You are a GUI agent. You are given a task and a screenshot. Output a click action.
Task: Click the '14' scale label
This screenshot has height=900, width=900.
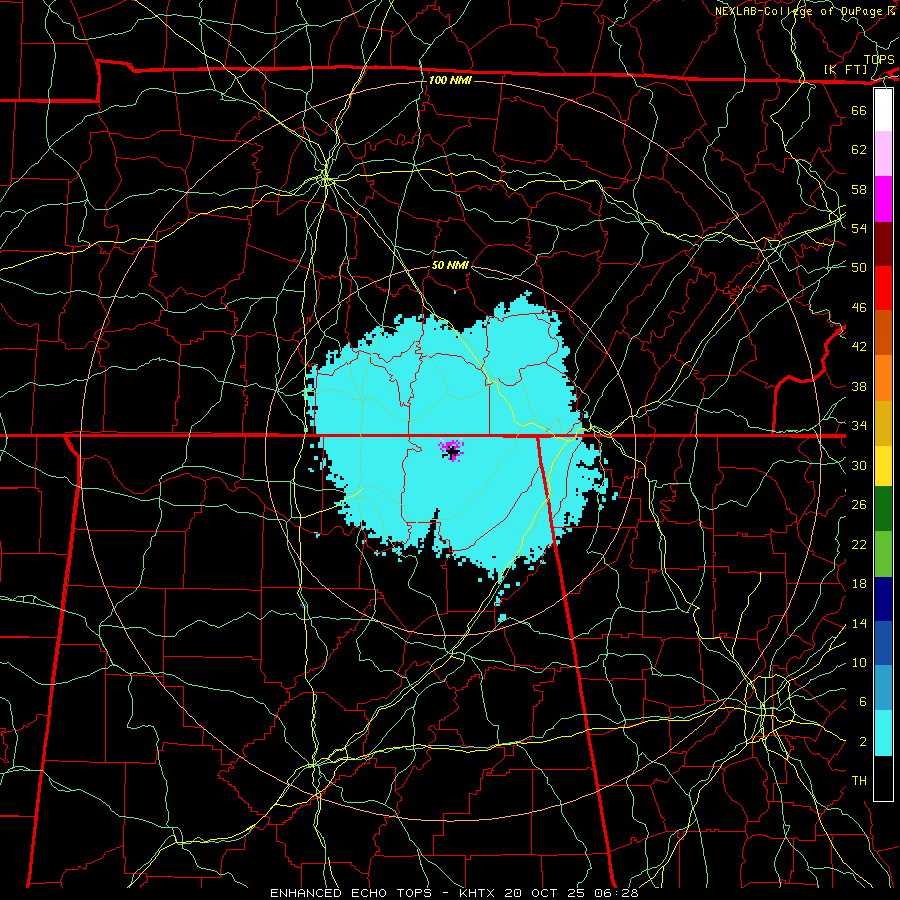[859, 623]
